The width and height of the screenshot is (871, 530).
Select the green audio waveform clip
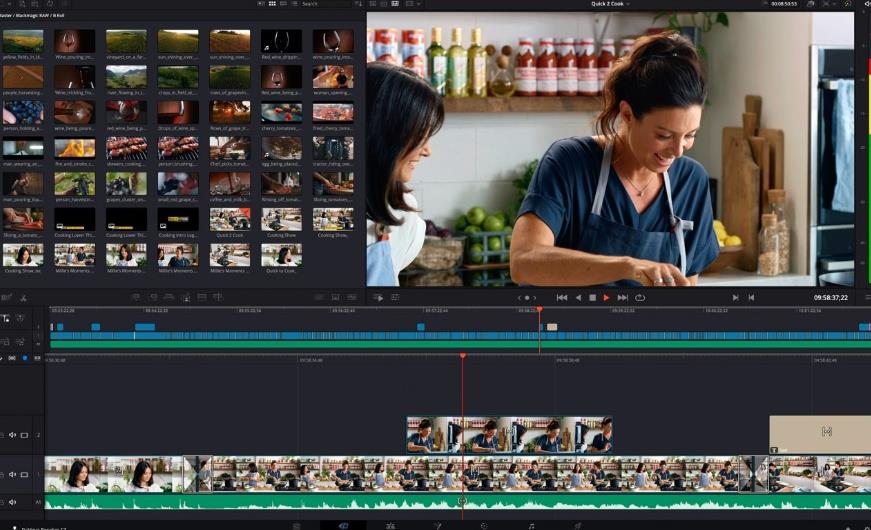pyautogui.click(x=458, y=502)
